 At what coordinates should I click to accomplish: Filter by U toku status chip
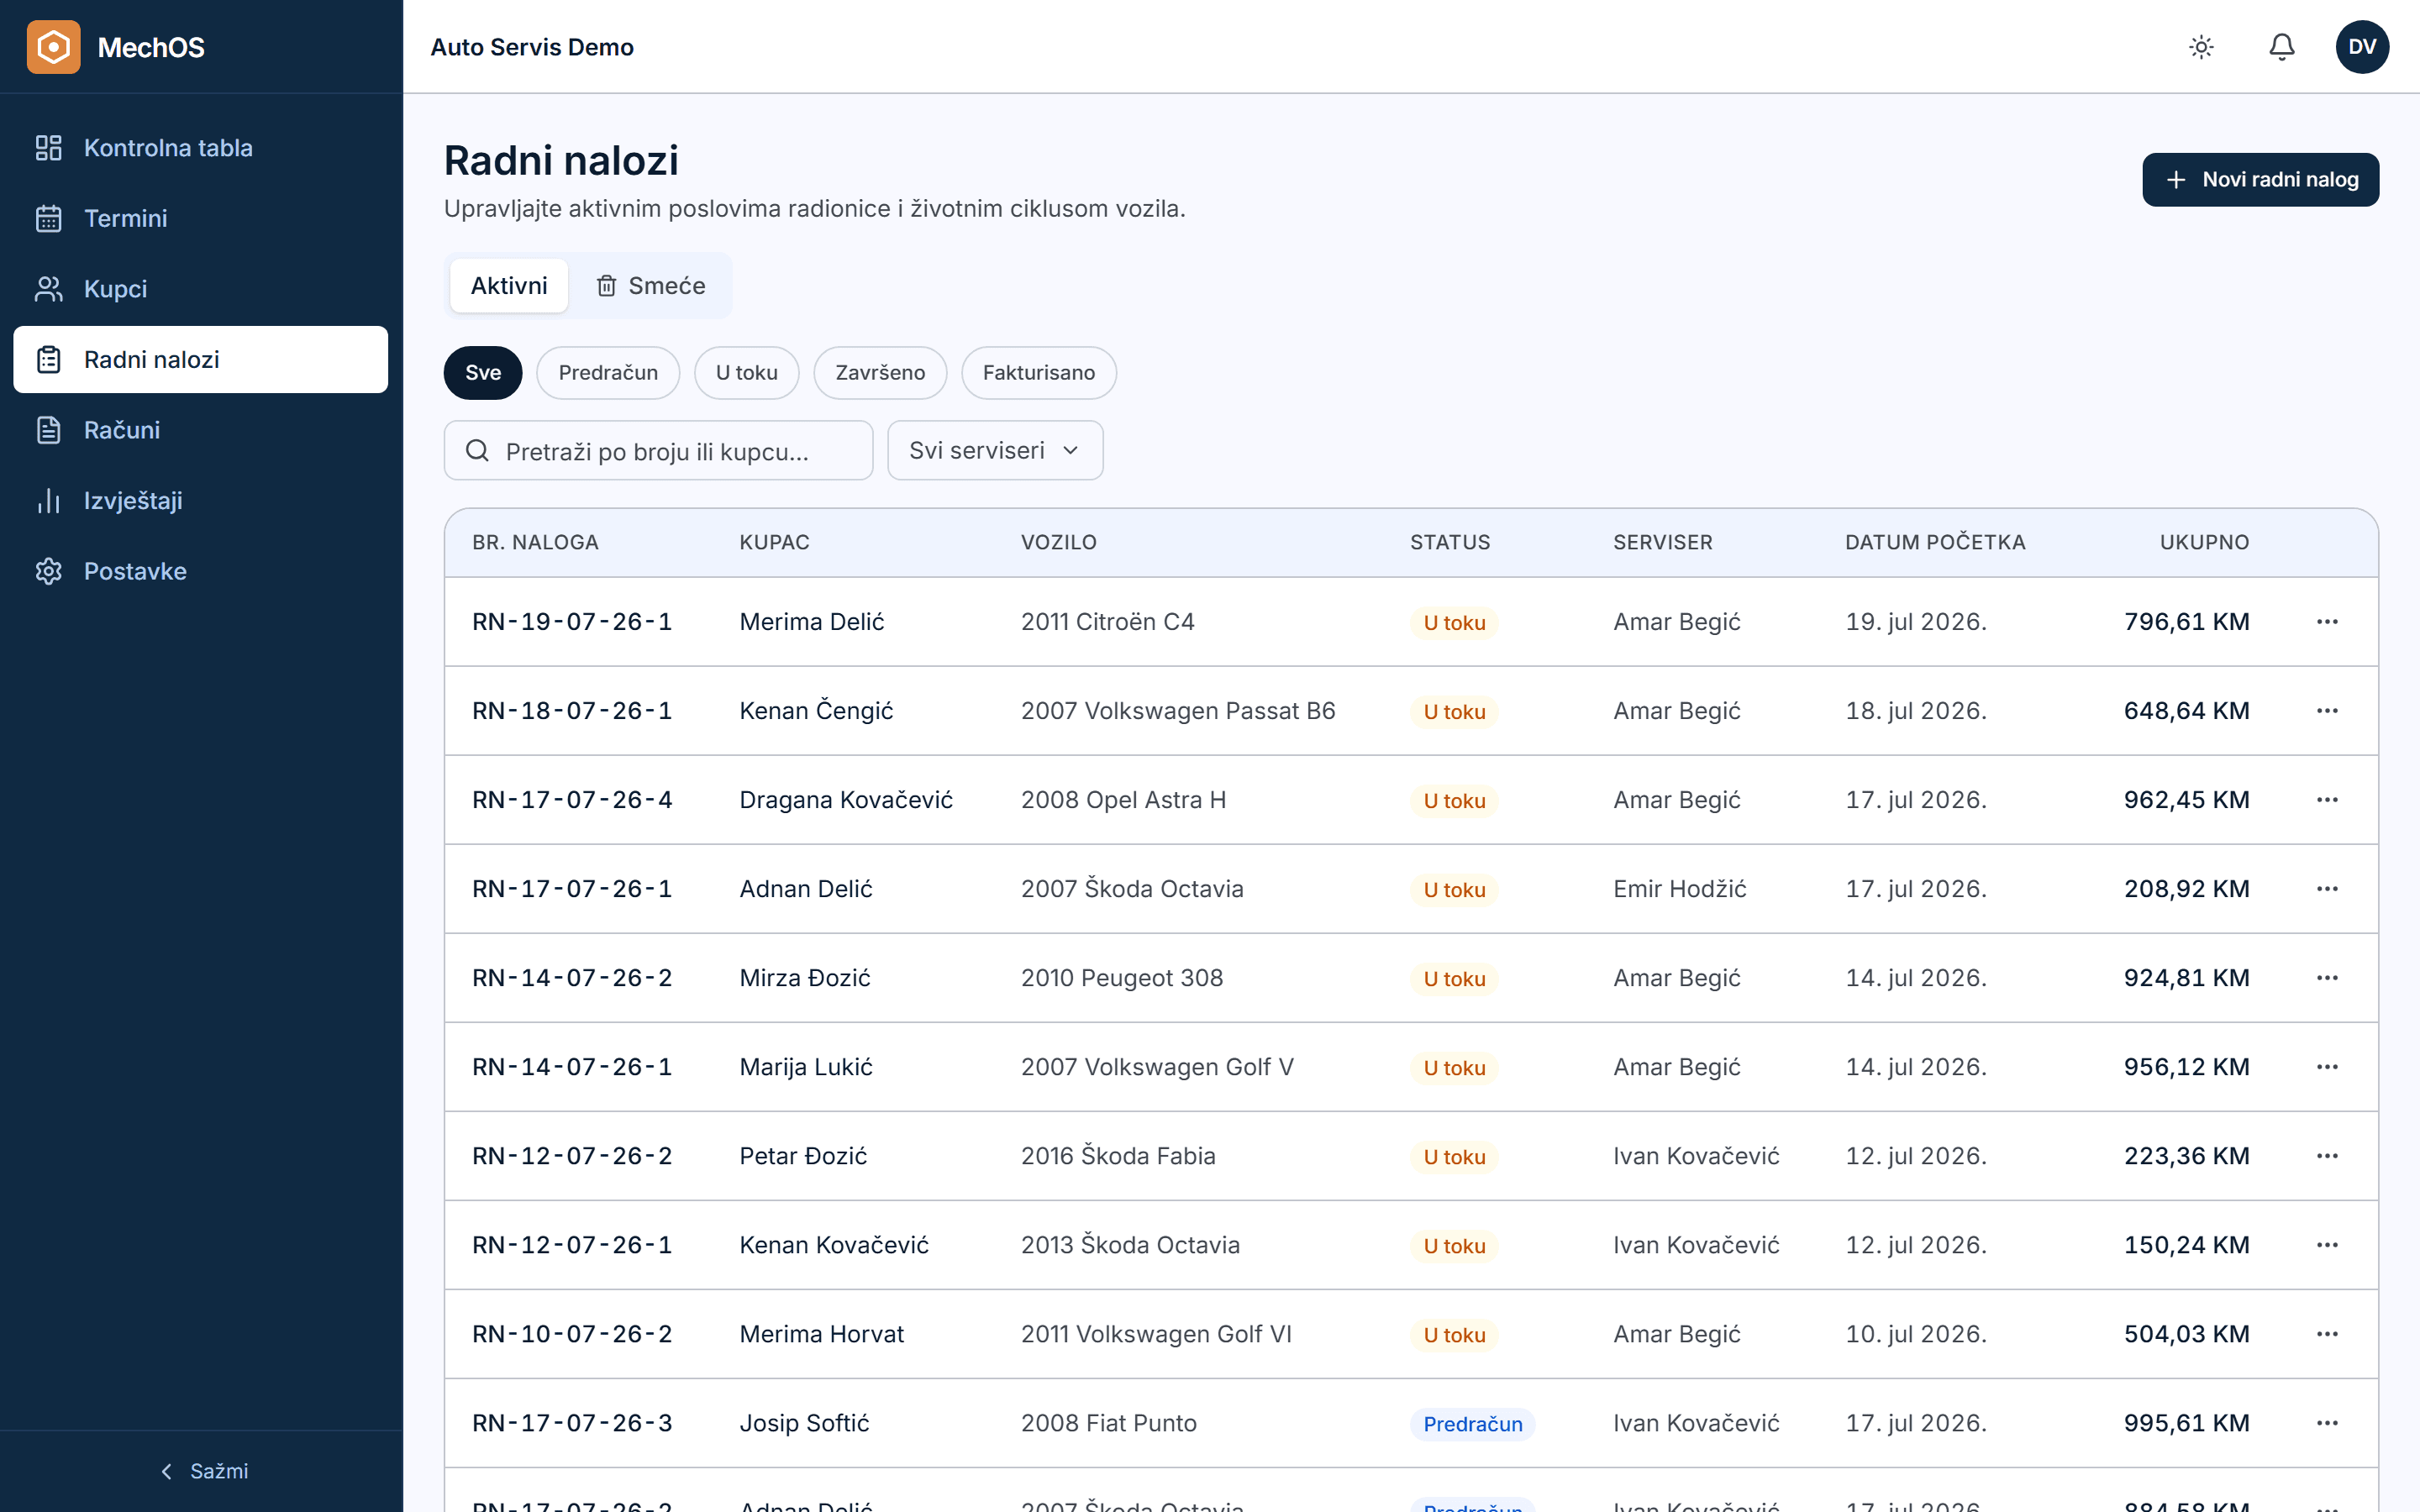[747, 373]
